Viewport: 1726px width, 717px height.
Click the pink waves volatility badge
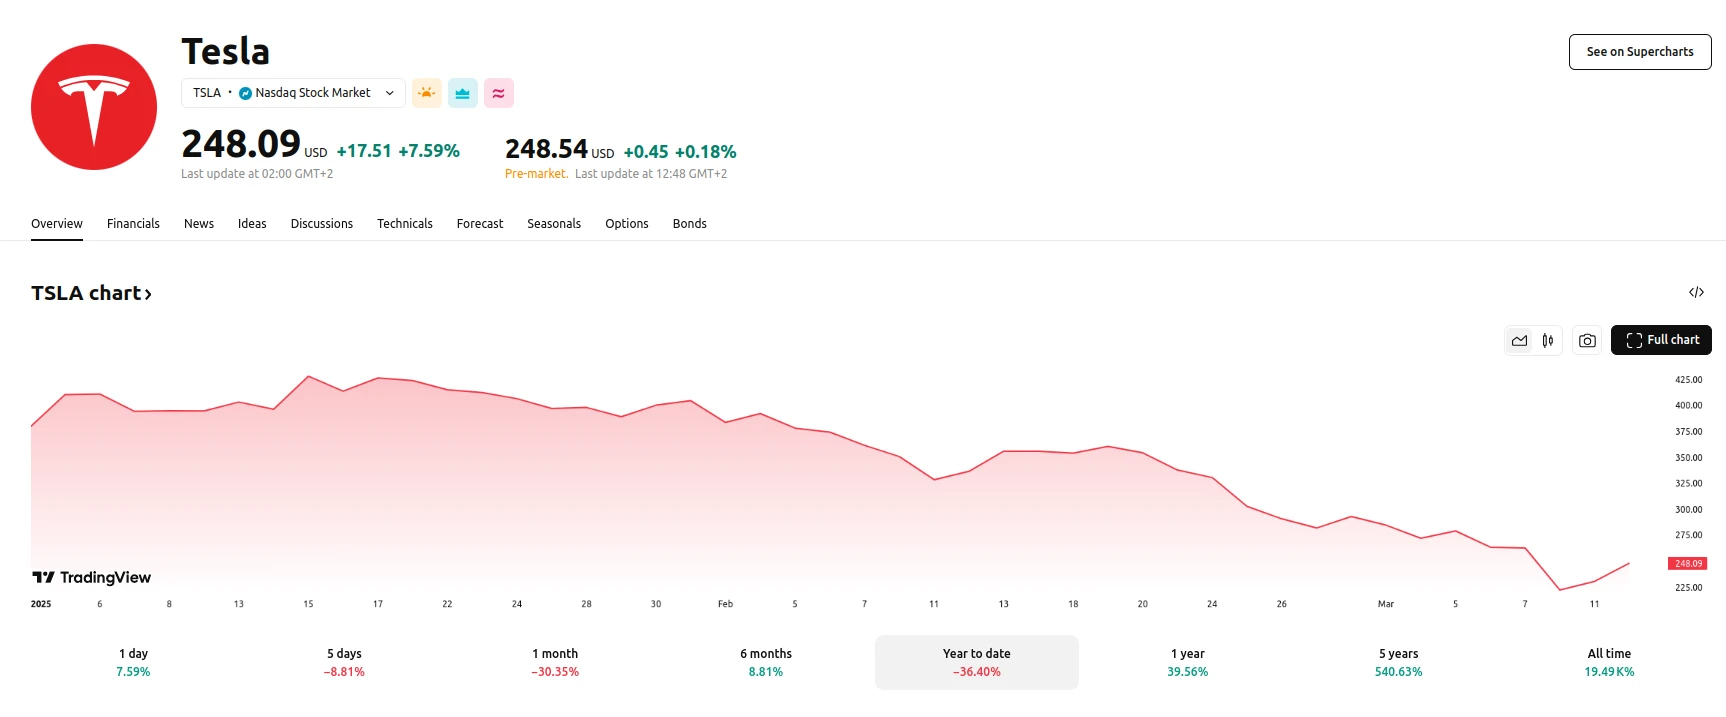[498, 92]
